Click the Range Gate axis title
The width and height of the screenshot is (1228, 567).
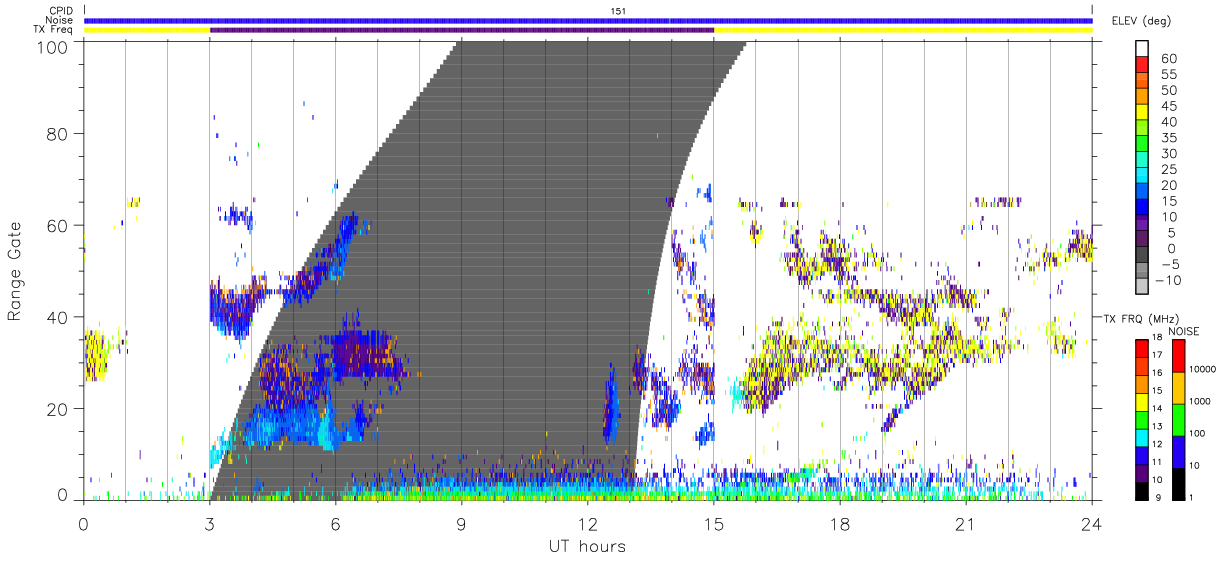click(x=15, y=271)
